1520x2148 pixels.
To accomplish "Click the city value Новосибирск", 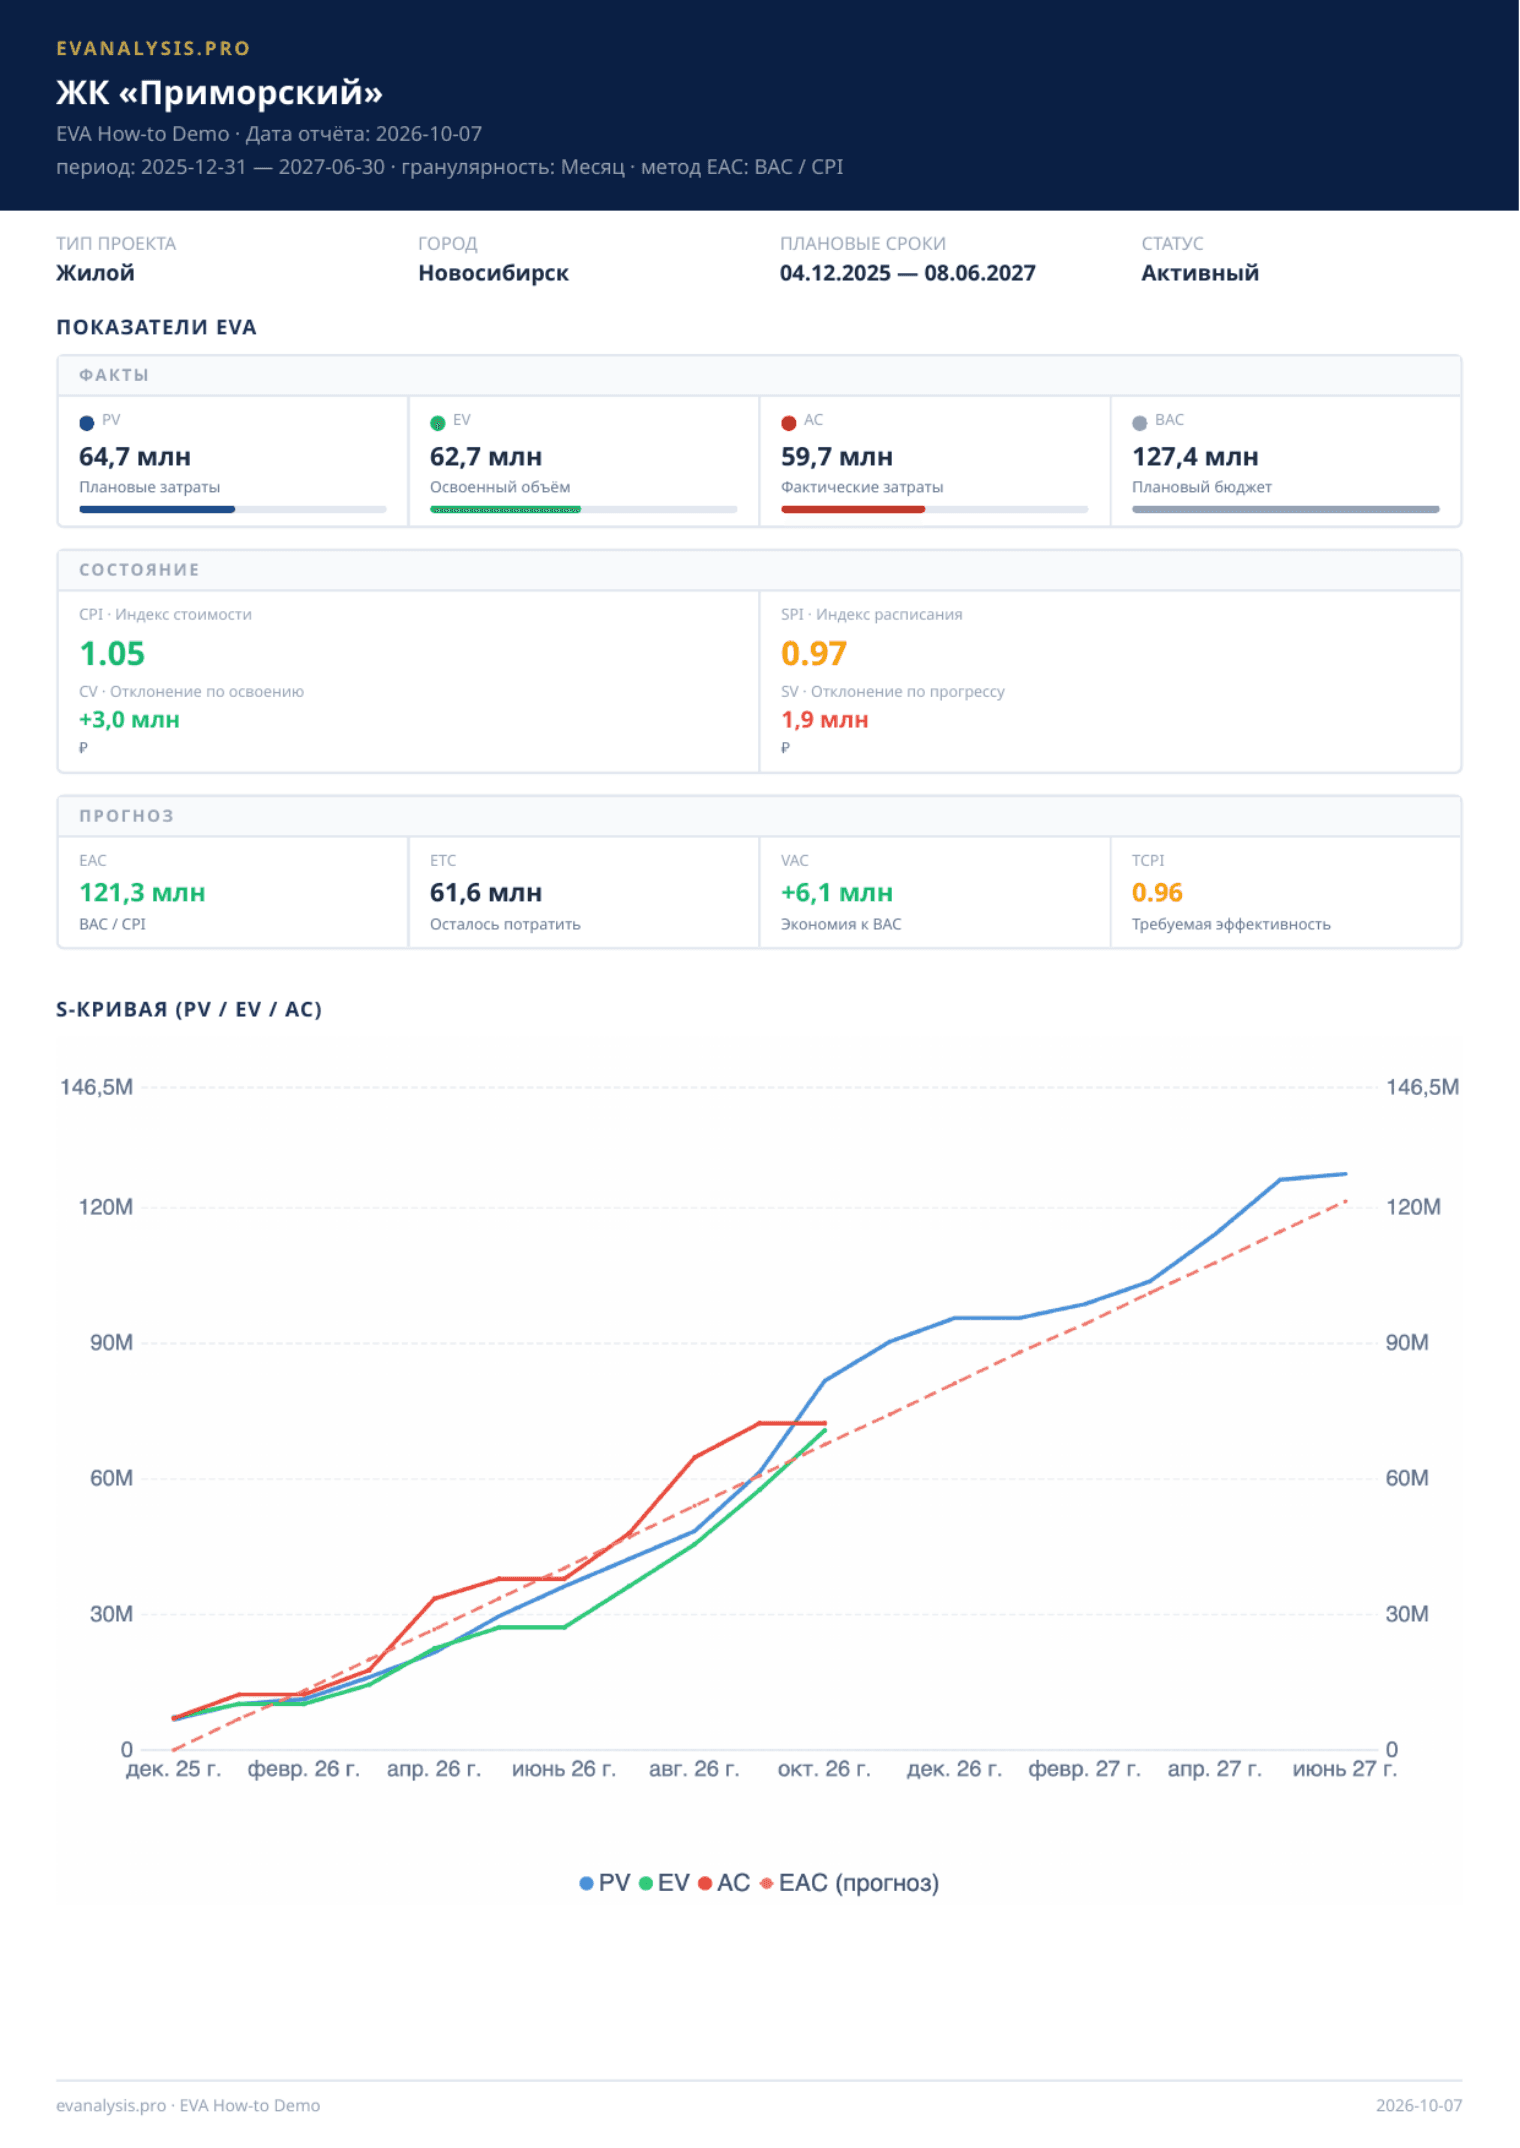I will (x=493, y=273).
